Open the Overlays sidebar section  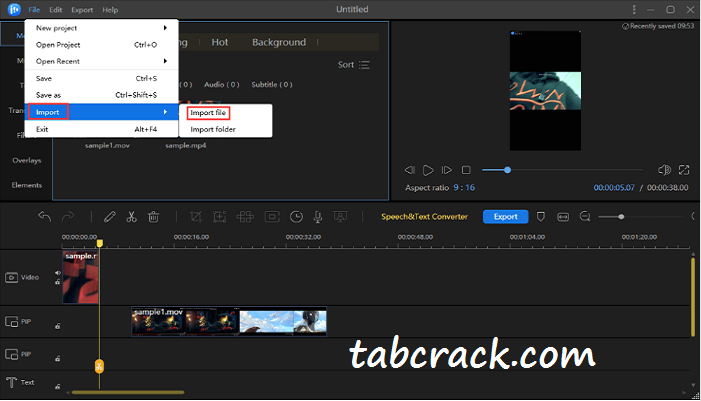pyautogui.click(x=27, y=160)
